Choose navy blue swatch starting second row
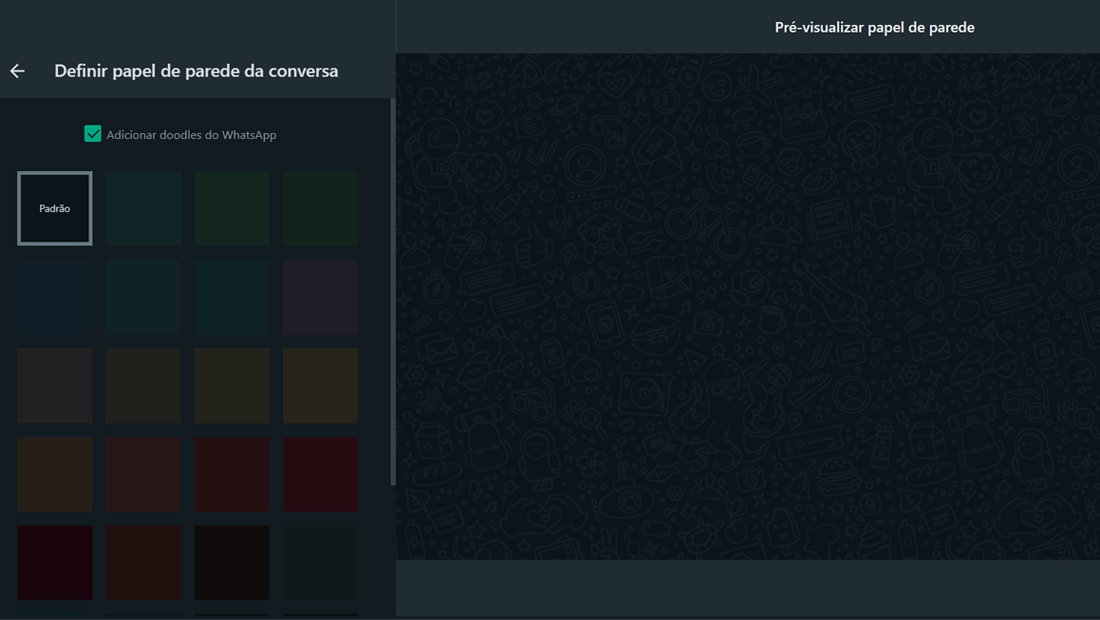This screenshot has width=1100, height=620. 55,297
